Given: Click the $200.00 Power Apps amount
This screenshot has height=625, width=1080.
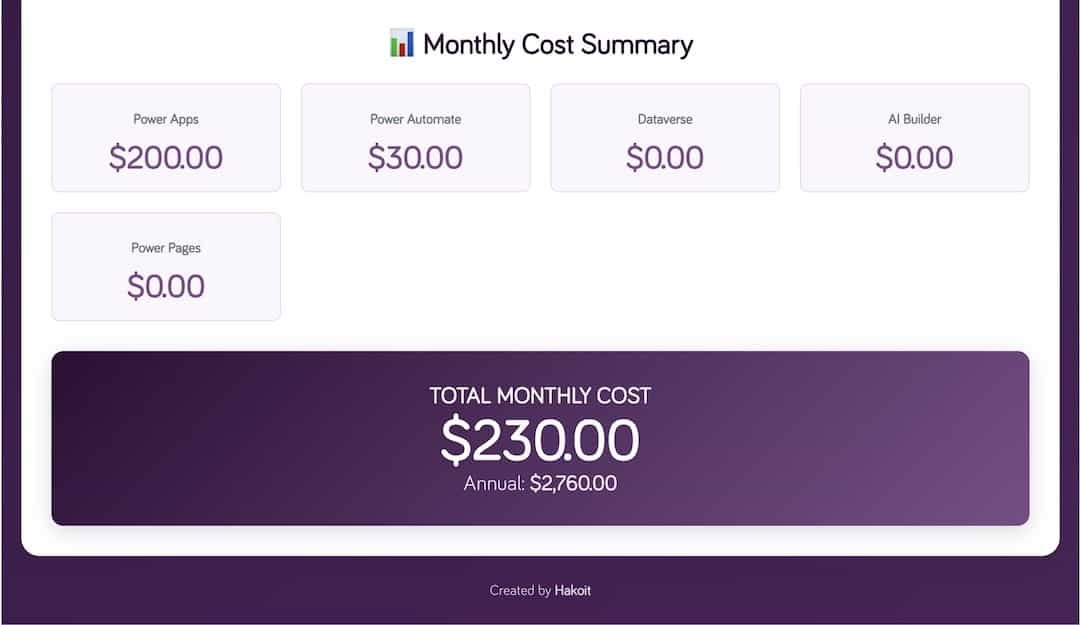Looking at the screenshot, I should coord(166,157).
